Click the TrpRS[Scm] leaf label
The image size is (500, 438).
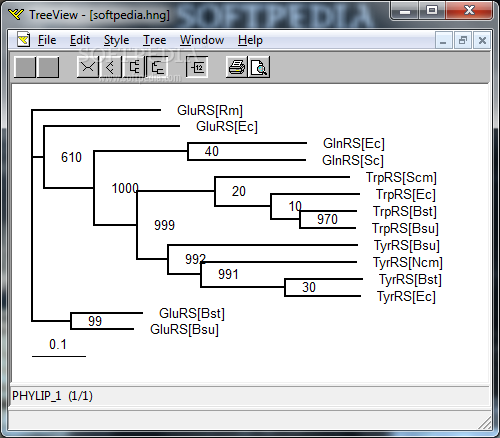point(401,178)
